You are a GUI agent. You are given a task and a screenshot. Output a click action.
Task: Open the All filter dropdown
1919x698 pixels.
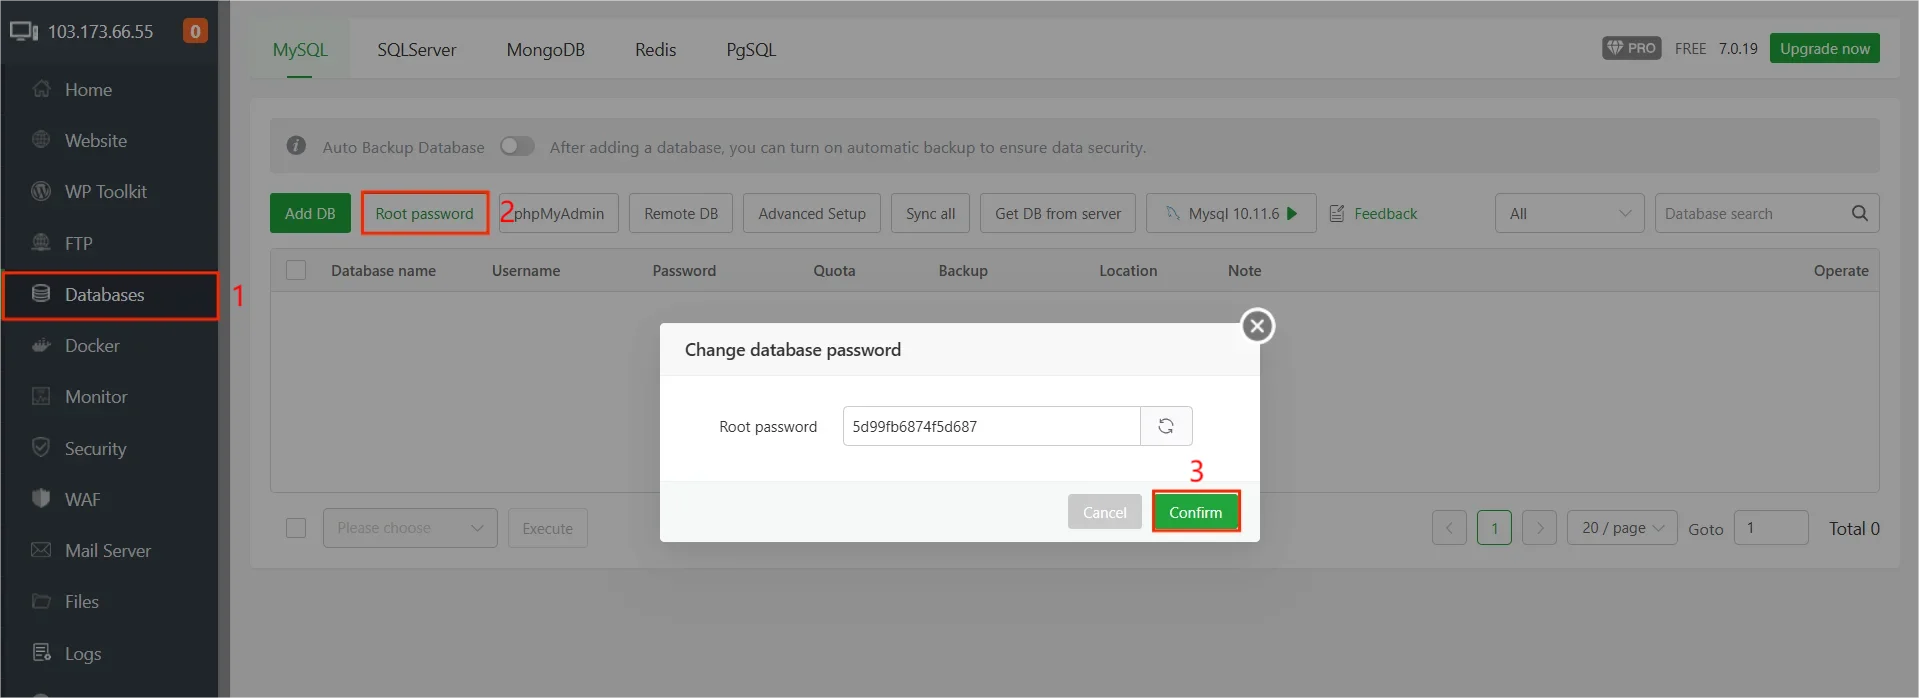(x=1569, y=213)
